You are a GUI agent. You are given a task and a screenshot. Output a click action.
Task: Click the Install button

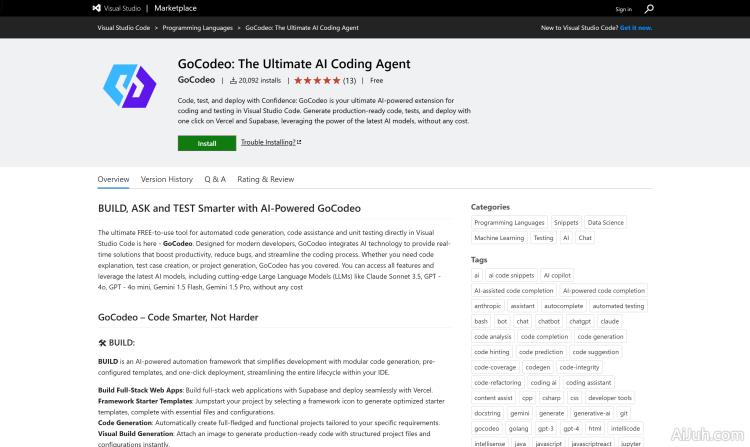coord(206,143)
